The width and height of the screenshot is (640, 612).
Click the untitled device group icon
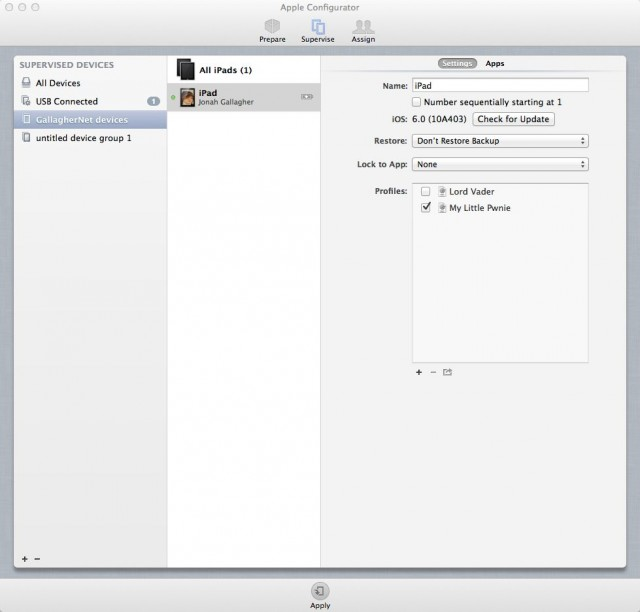coord(27,138)
